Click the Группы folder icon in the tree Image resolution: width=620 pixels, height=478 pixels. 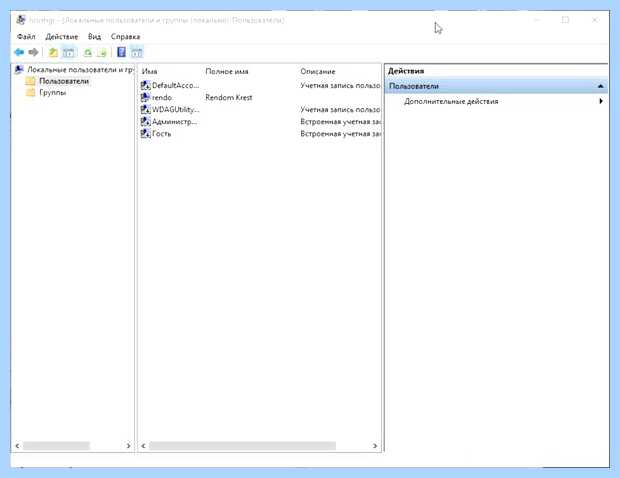click(30, 93)
